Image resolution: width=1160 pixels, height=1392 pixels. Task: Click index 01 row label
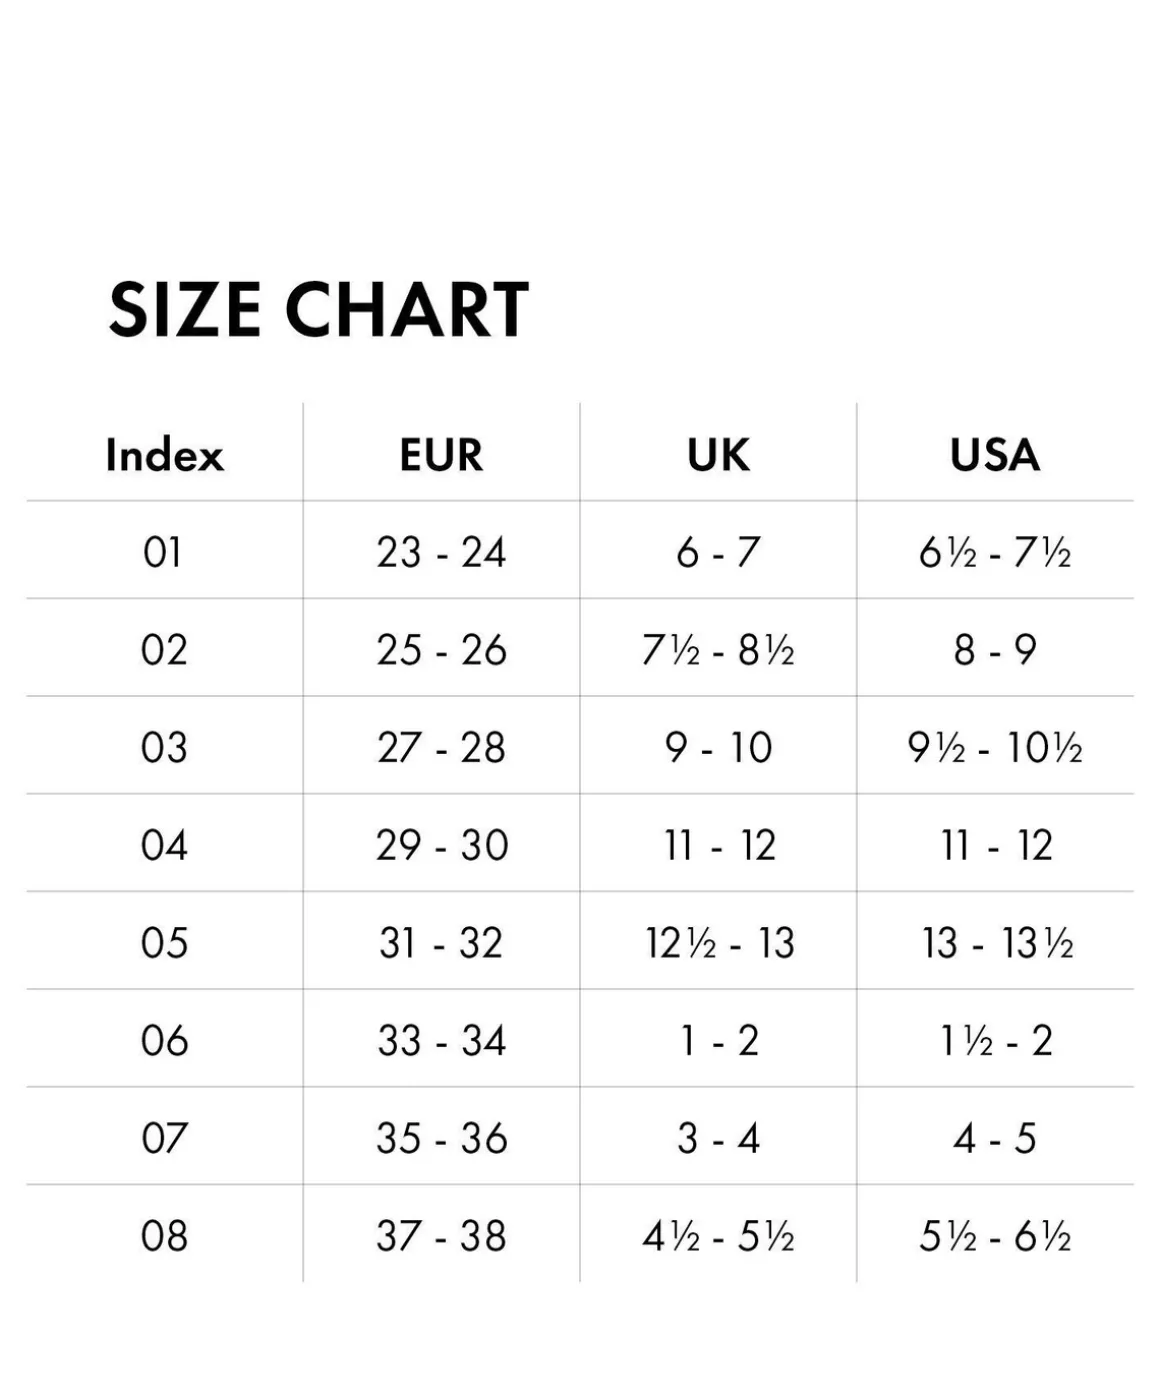click(x=163, y=552)
